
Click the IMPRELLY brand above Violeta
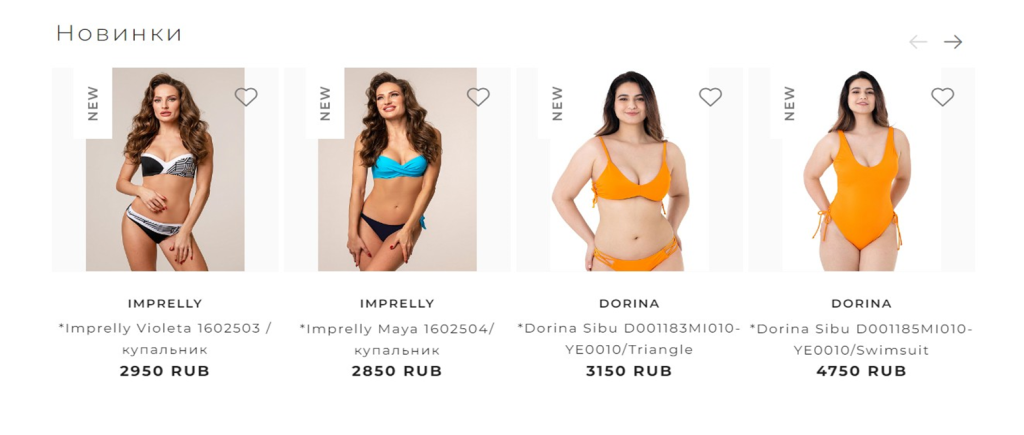(x=165, y=304)
